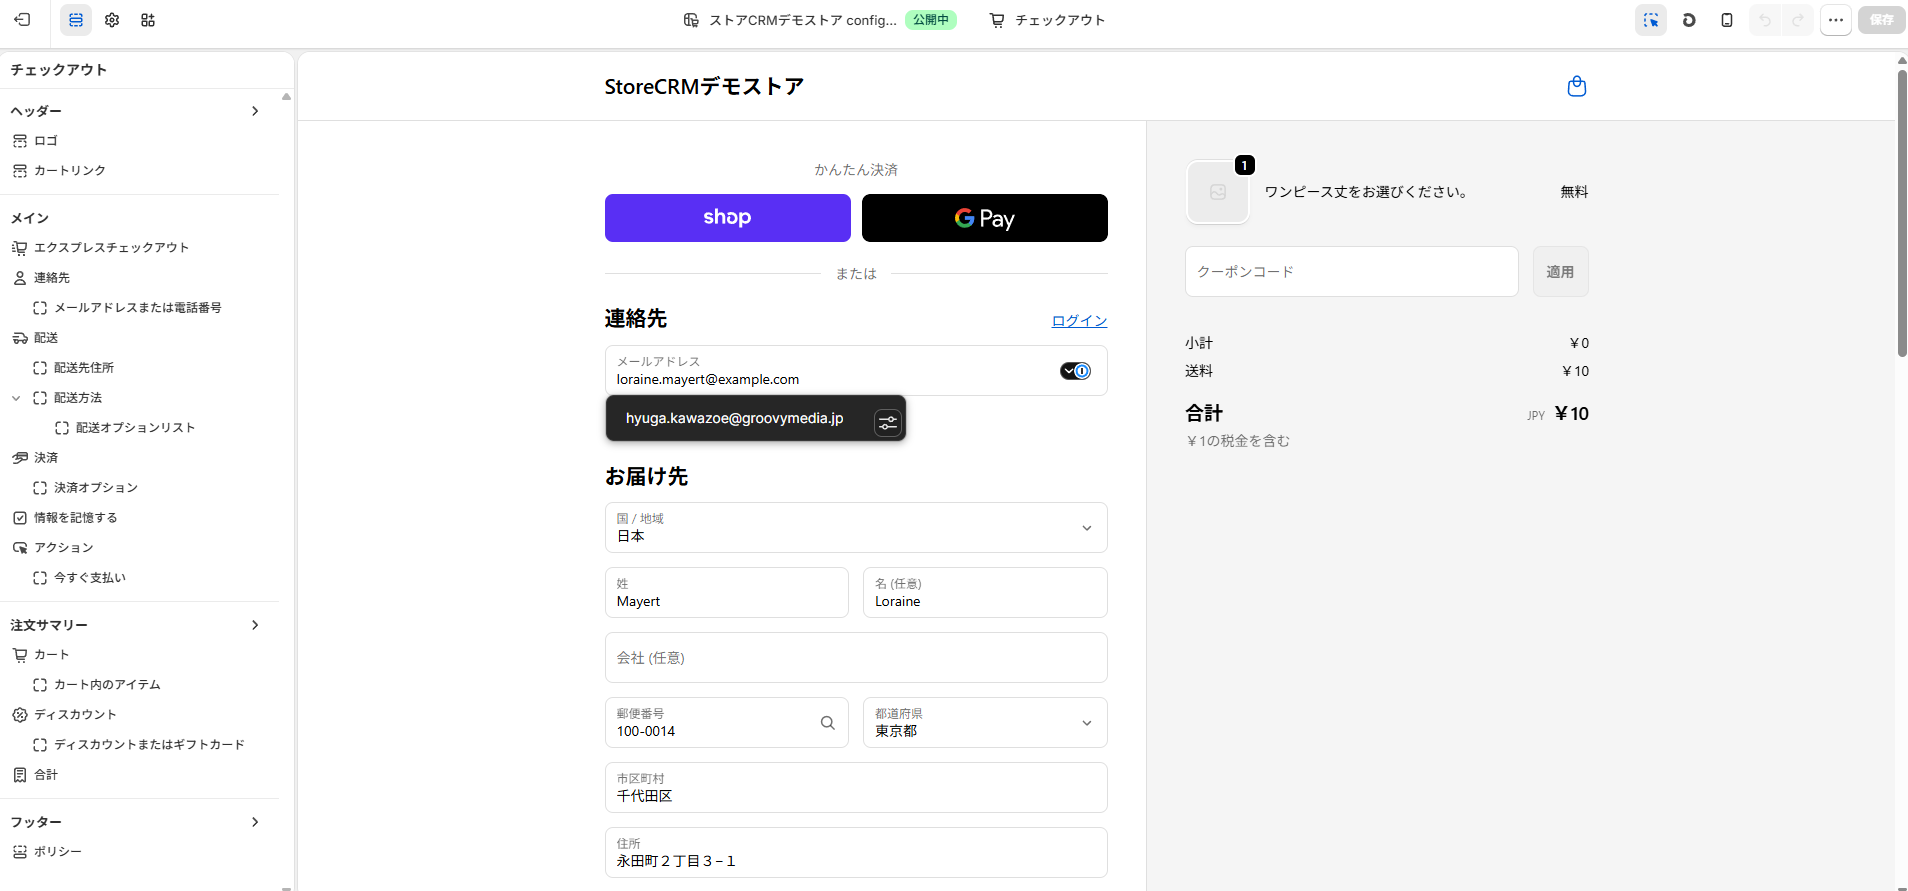Toggle the inspector selection tool icon
The image size is (1908, 891).
click(x=1651, y=20)
